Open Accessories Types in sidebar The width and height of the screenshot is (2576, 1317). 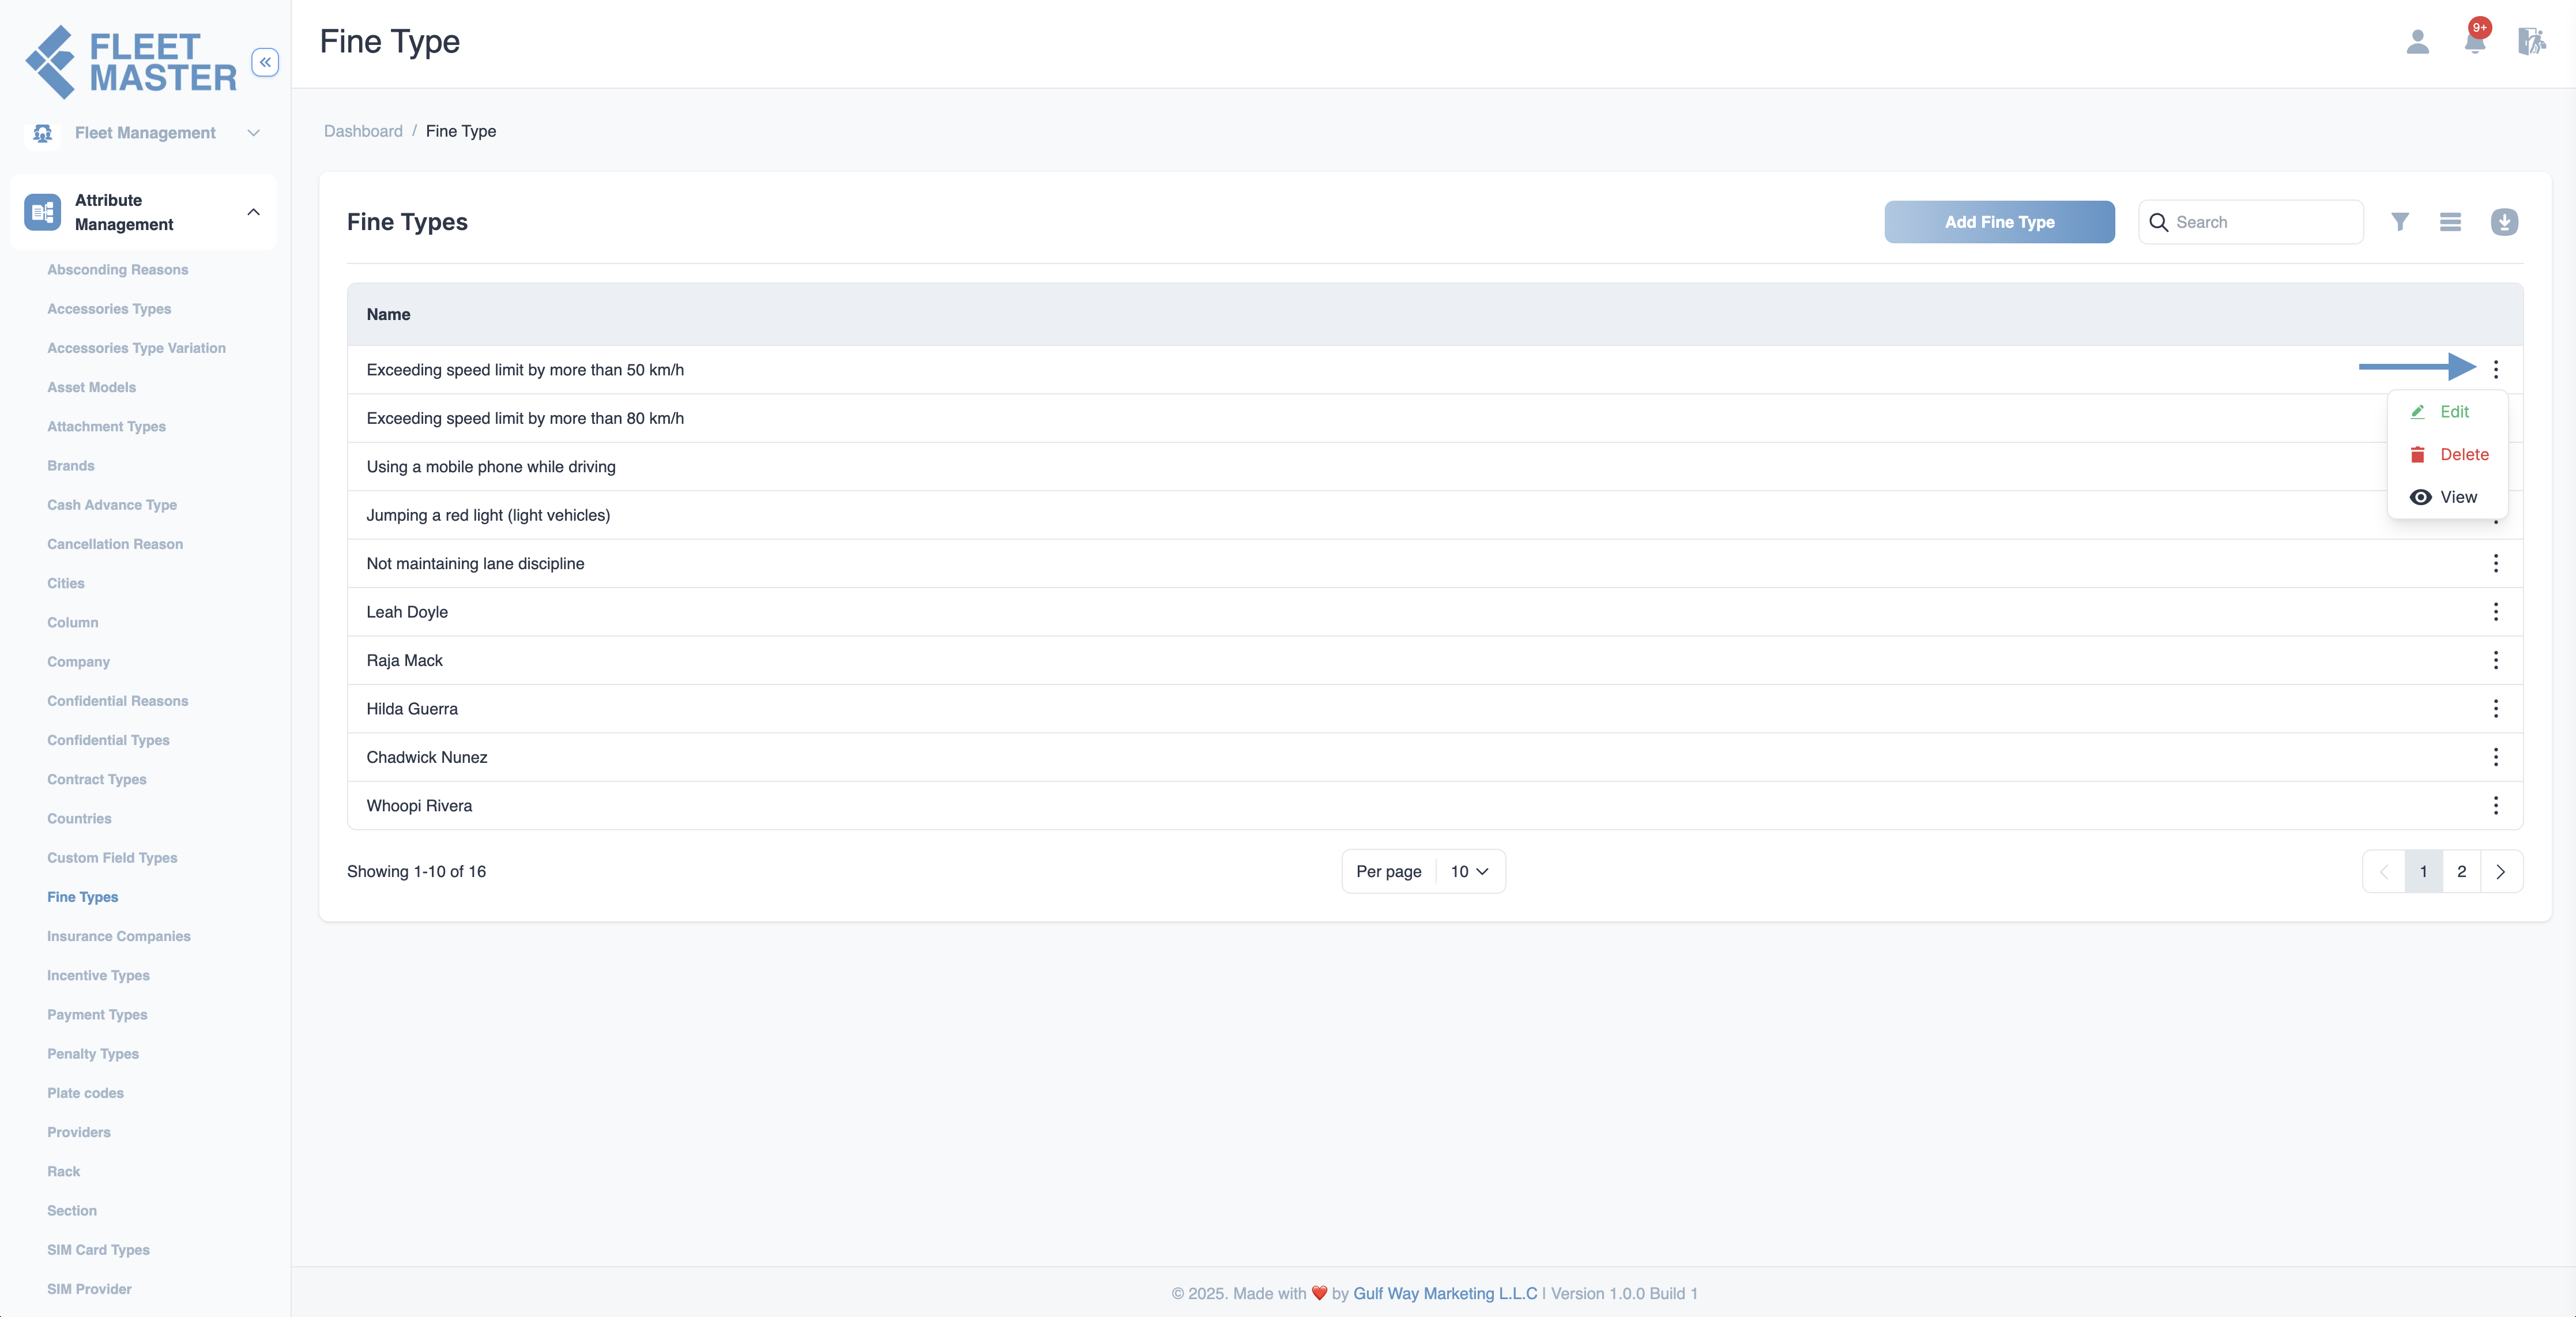point(109,309)
